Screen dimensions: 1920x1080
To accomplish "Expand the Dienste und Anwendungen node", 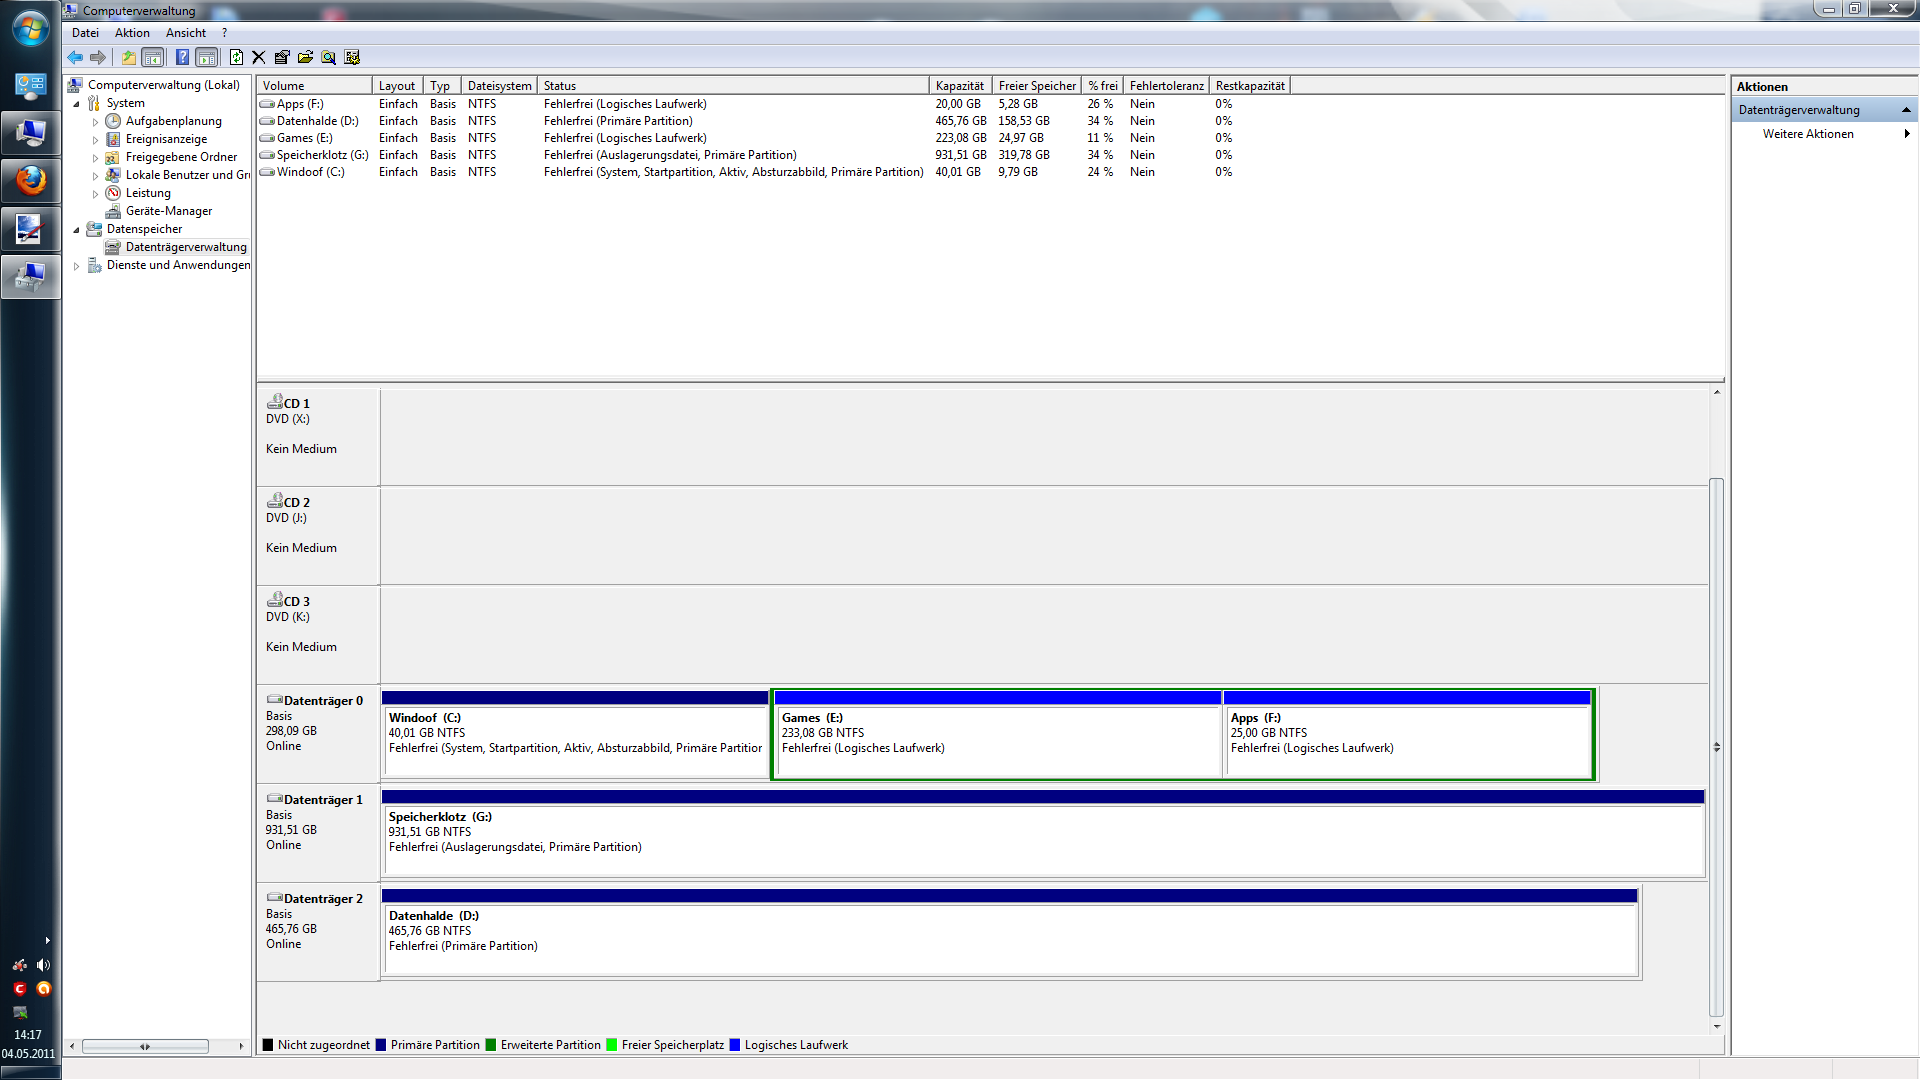I will [76, 266].
